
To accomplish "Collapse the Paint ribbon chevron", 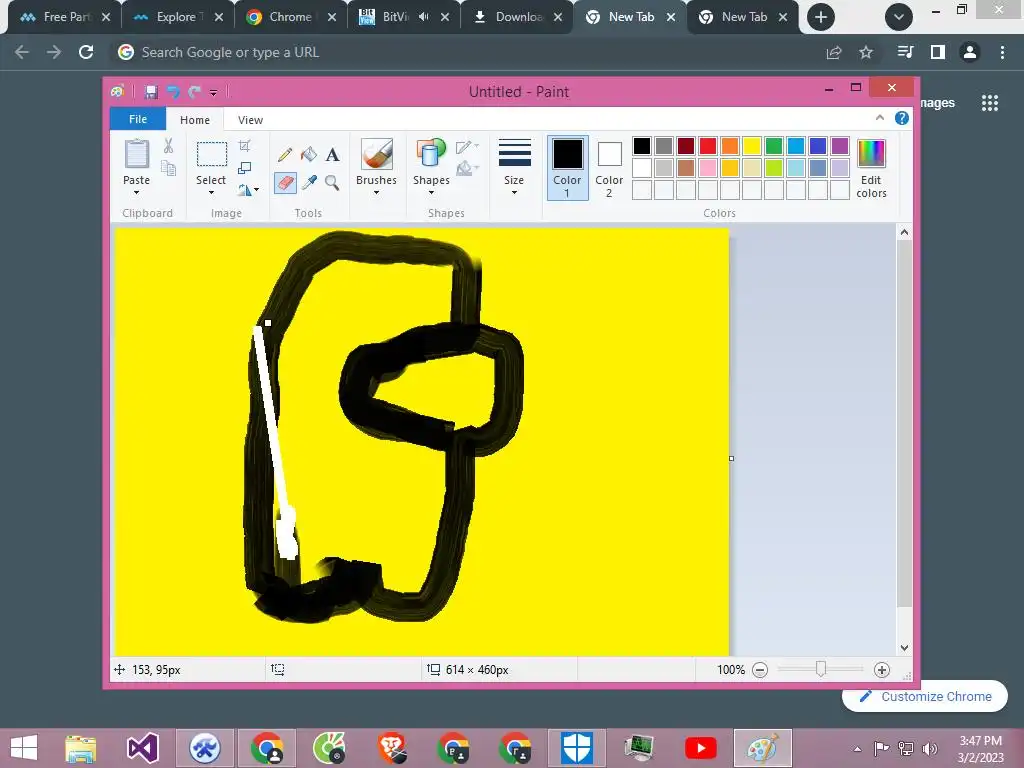I will pyautogui.click(x=880, y=118).
